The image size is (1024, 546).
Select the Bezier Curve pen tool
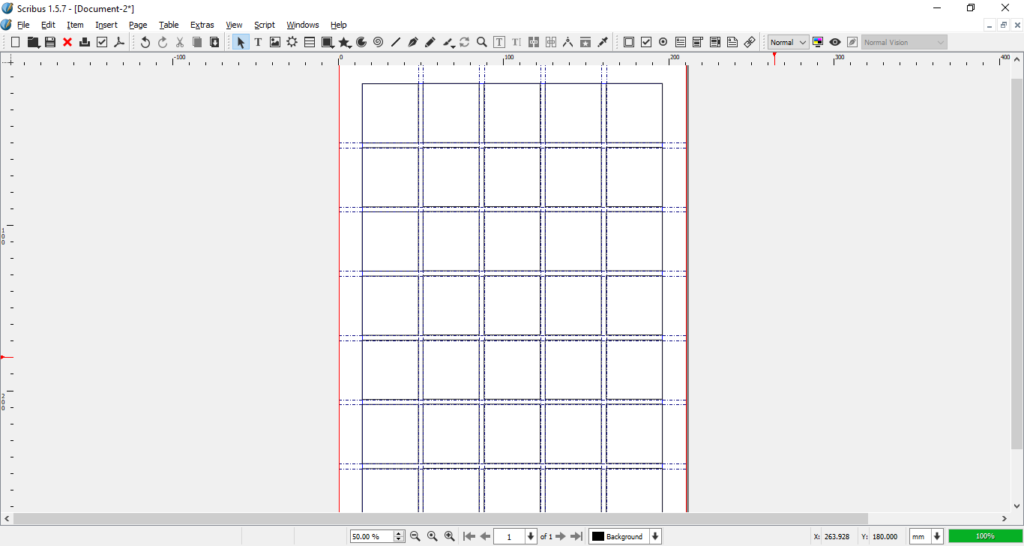click(x=413, y=42)
